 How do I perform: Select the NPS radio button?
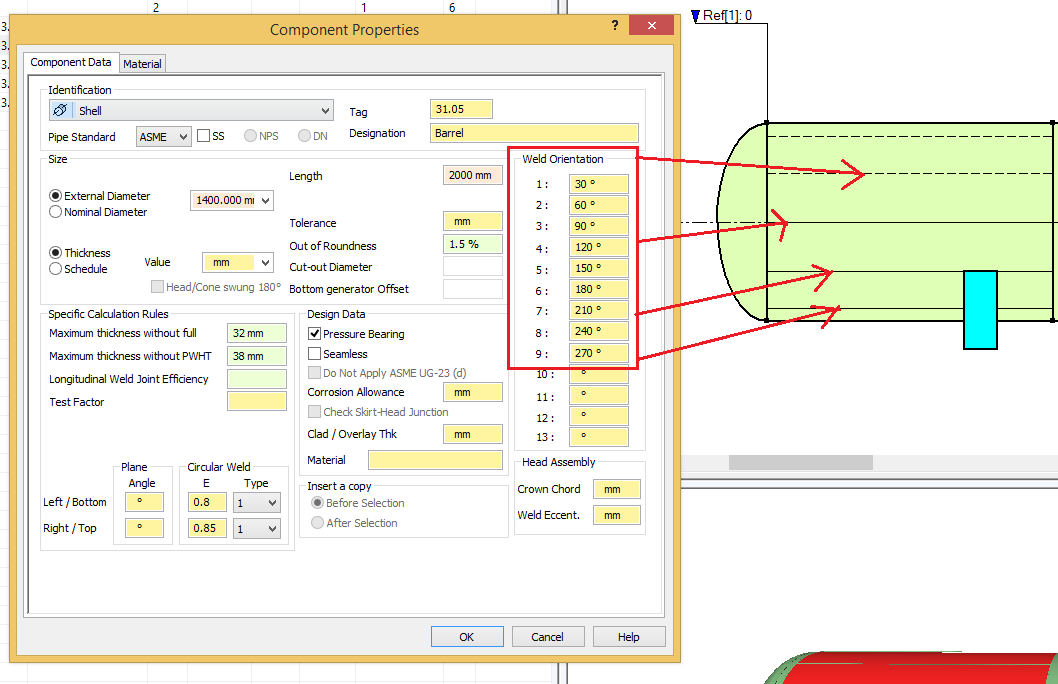click(x=250, y=136)
